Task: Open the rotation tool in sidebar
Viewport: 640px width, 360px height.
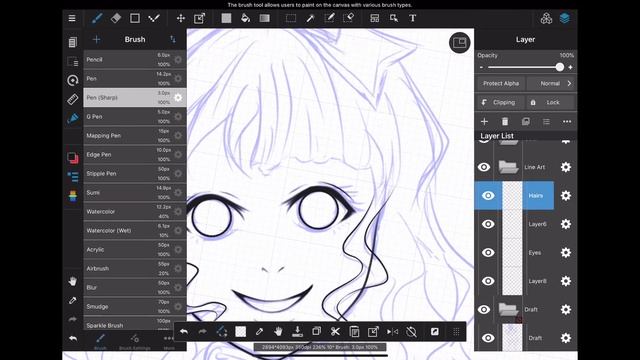Action: pos(73,80)
